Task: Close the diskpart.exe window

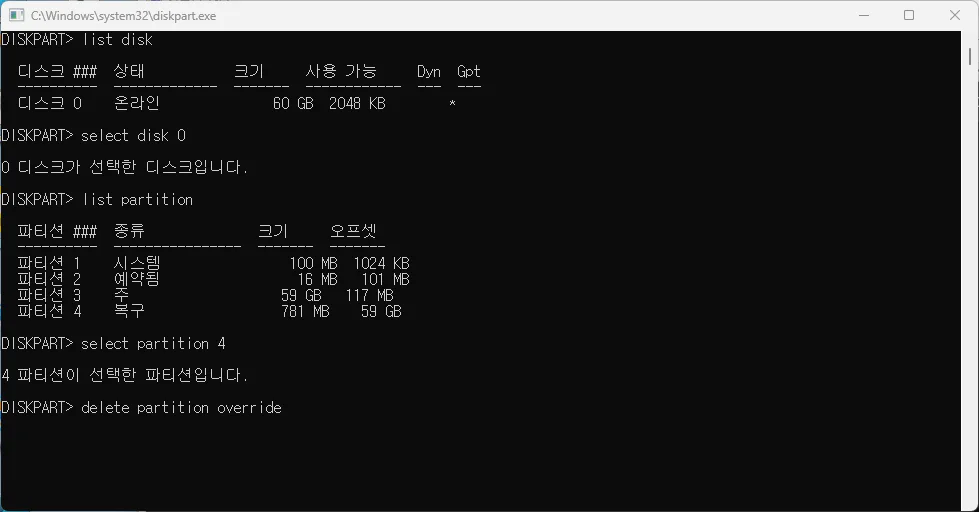Action: 955,15
